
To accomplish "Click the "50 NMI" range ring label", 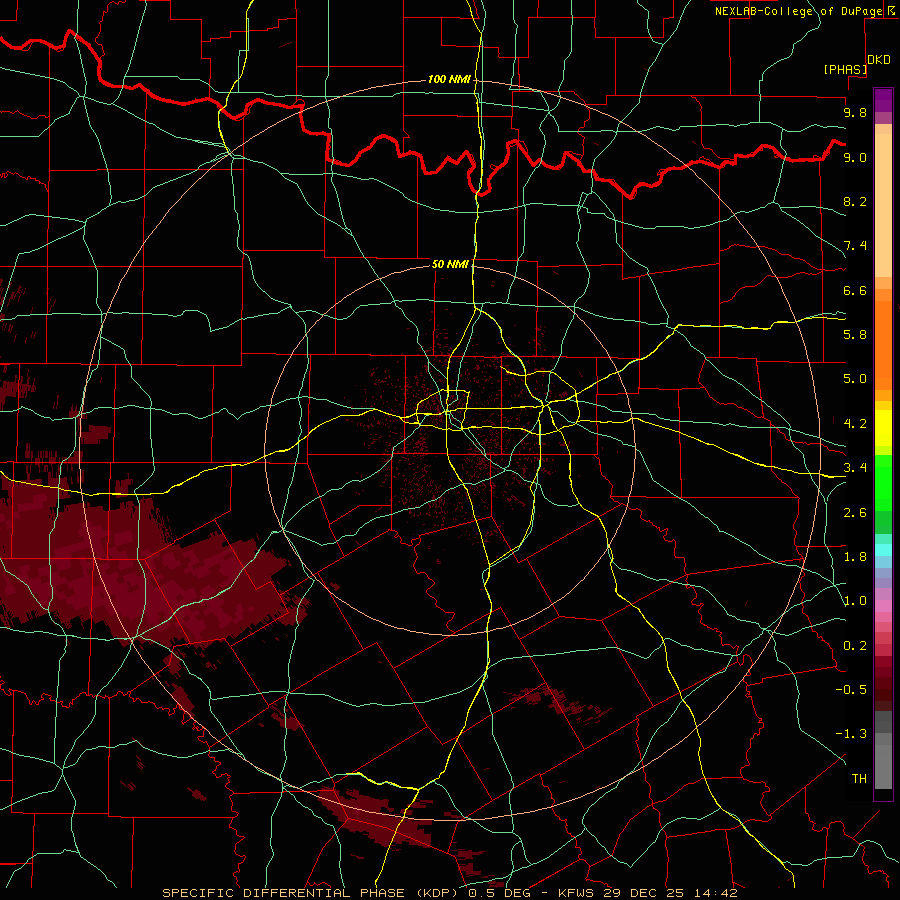I will point(450,264).
